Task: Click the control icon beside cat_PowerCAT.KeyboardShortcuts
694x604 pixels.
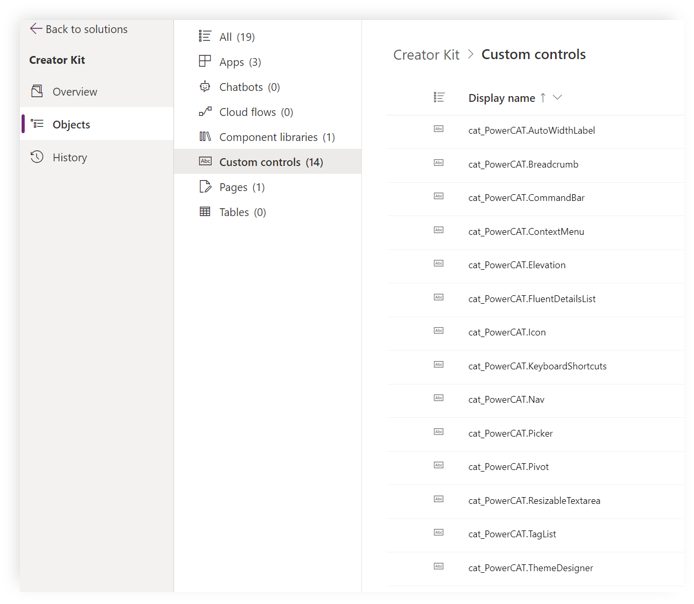Action: [x=439, y=365]
